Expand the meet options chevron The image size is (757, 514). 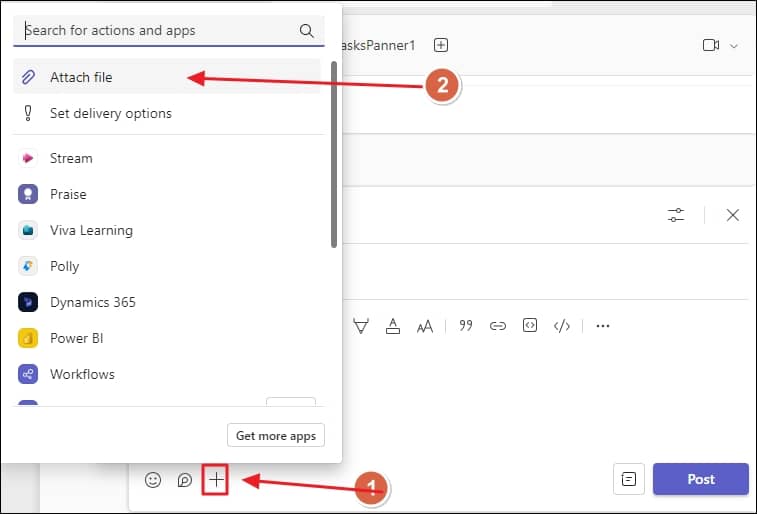(734, 46)
